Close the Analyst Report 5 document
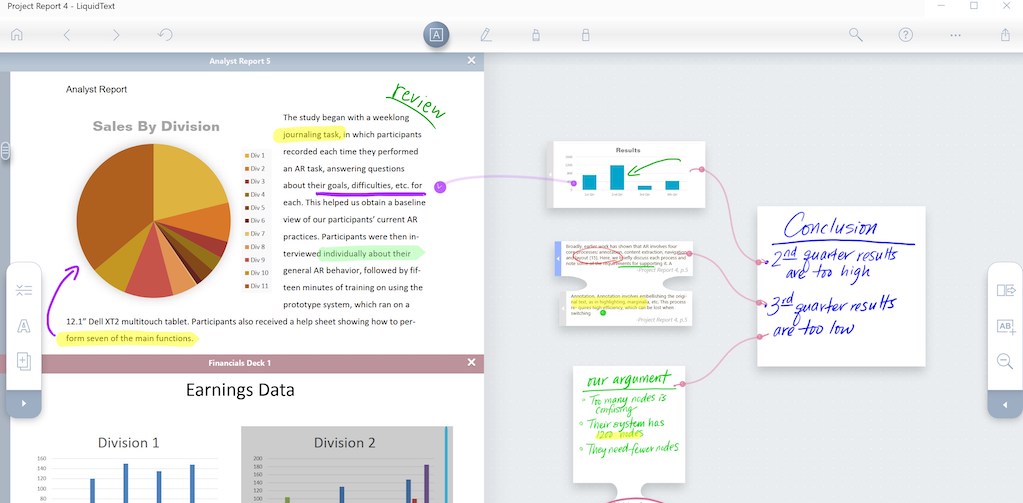The height and width of the screenshot is (503, 1023). click(472, 61)
